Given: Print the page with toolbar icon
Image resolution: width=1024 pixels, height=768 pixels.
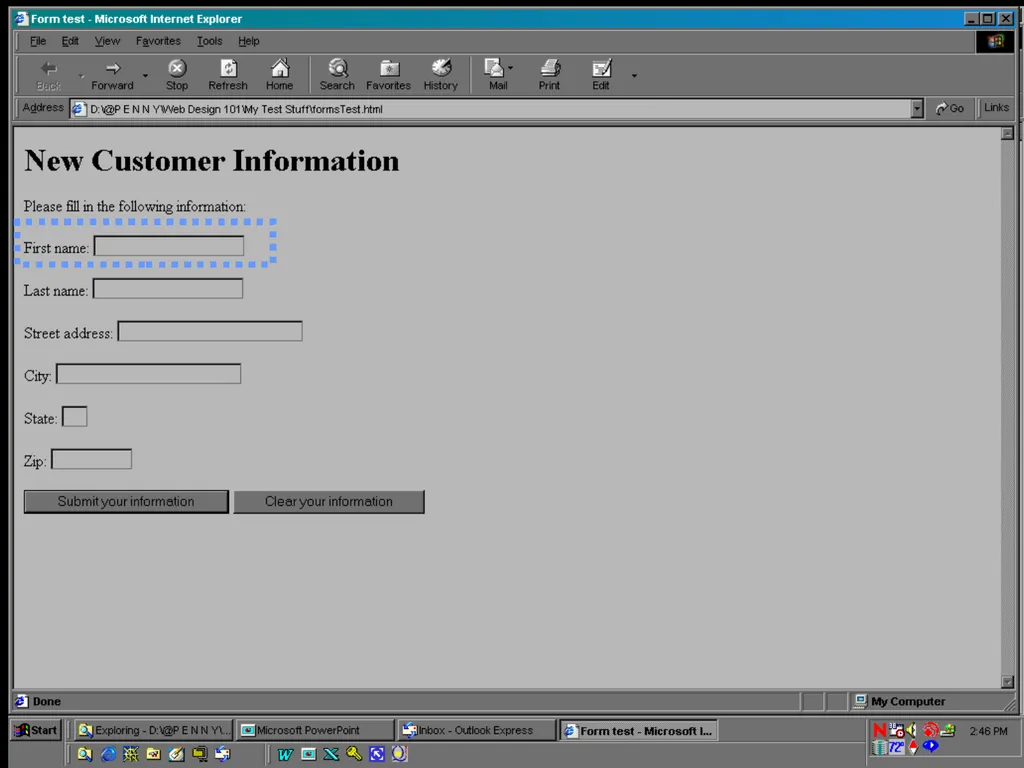Looking at the screenshot, I should [x=549, y=75].
